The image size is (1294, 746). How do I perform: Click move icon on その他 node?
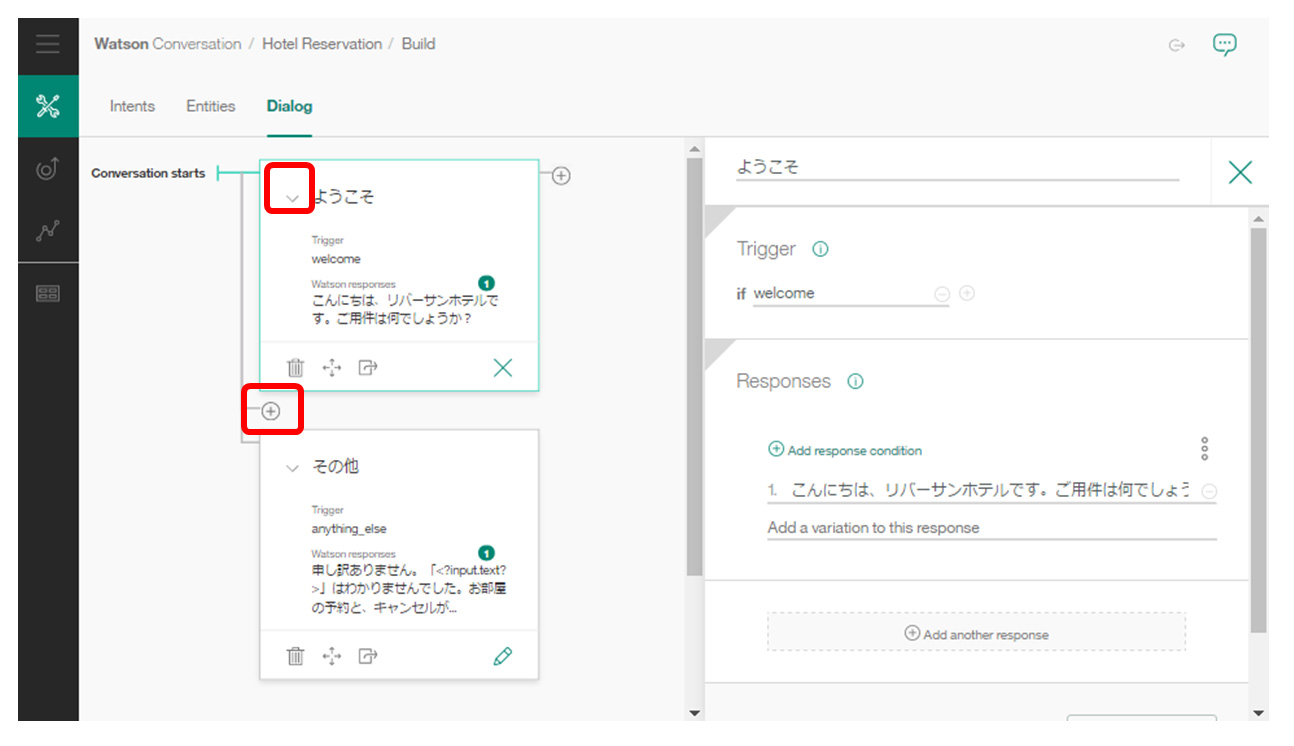(x=332, y=656)
